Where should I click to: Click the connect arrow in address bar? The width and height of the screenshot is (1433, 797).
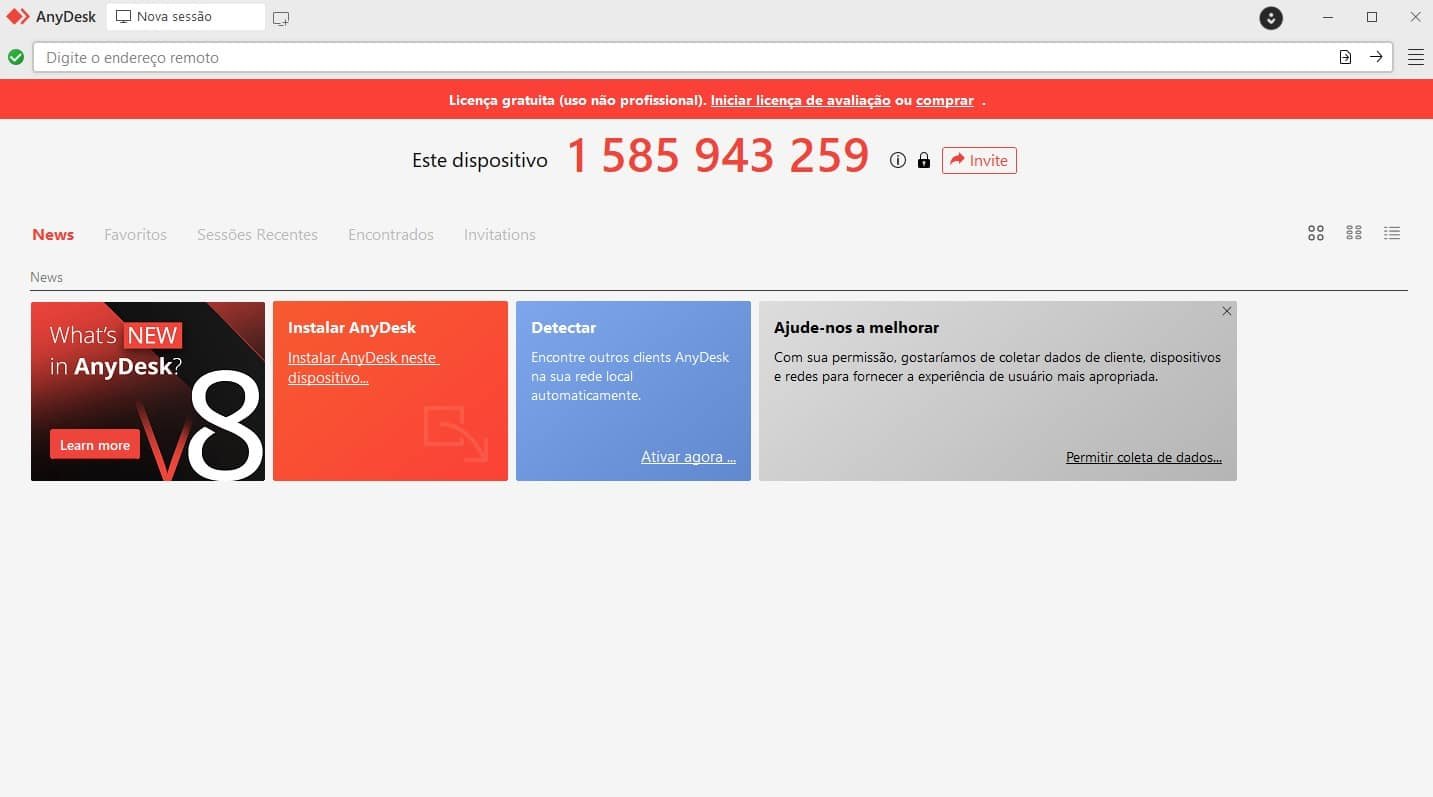[1376, 57]
